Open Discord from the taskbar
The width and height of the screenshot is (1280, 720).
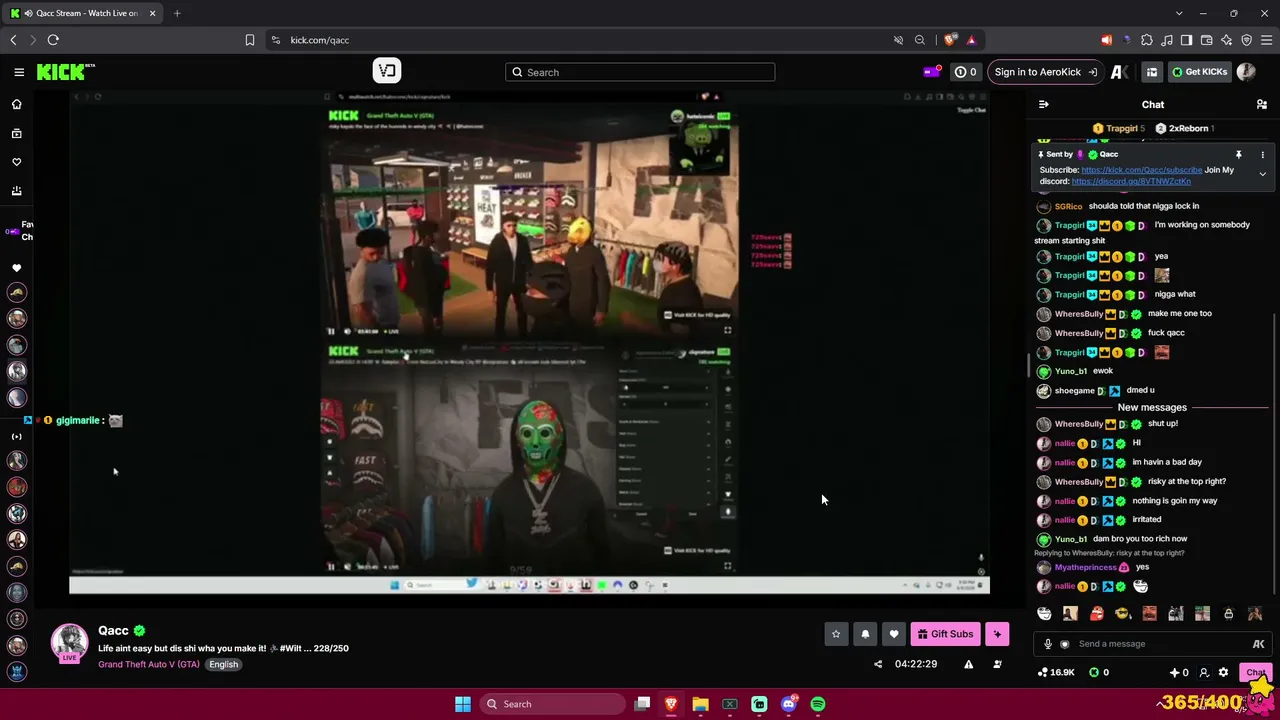click(x=789, y=704)
